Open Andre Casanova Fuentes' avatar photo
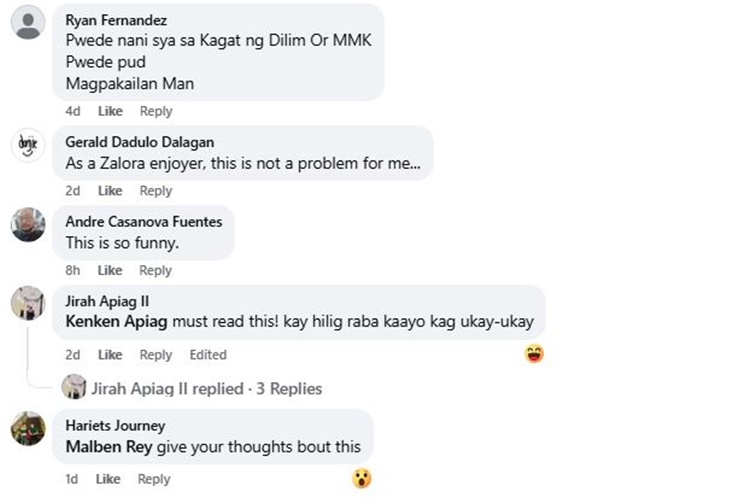 coord(28,224)
